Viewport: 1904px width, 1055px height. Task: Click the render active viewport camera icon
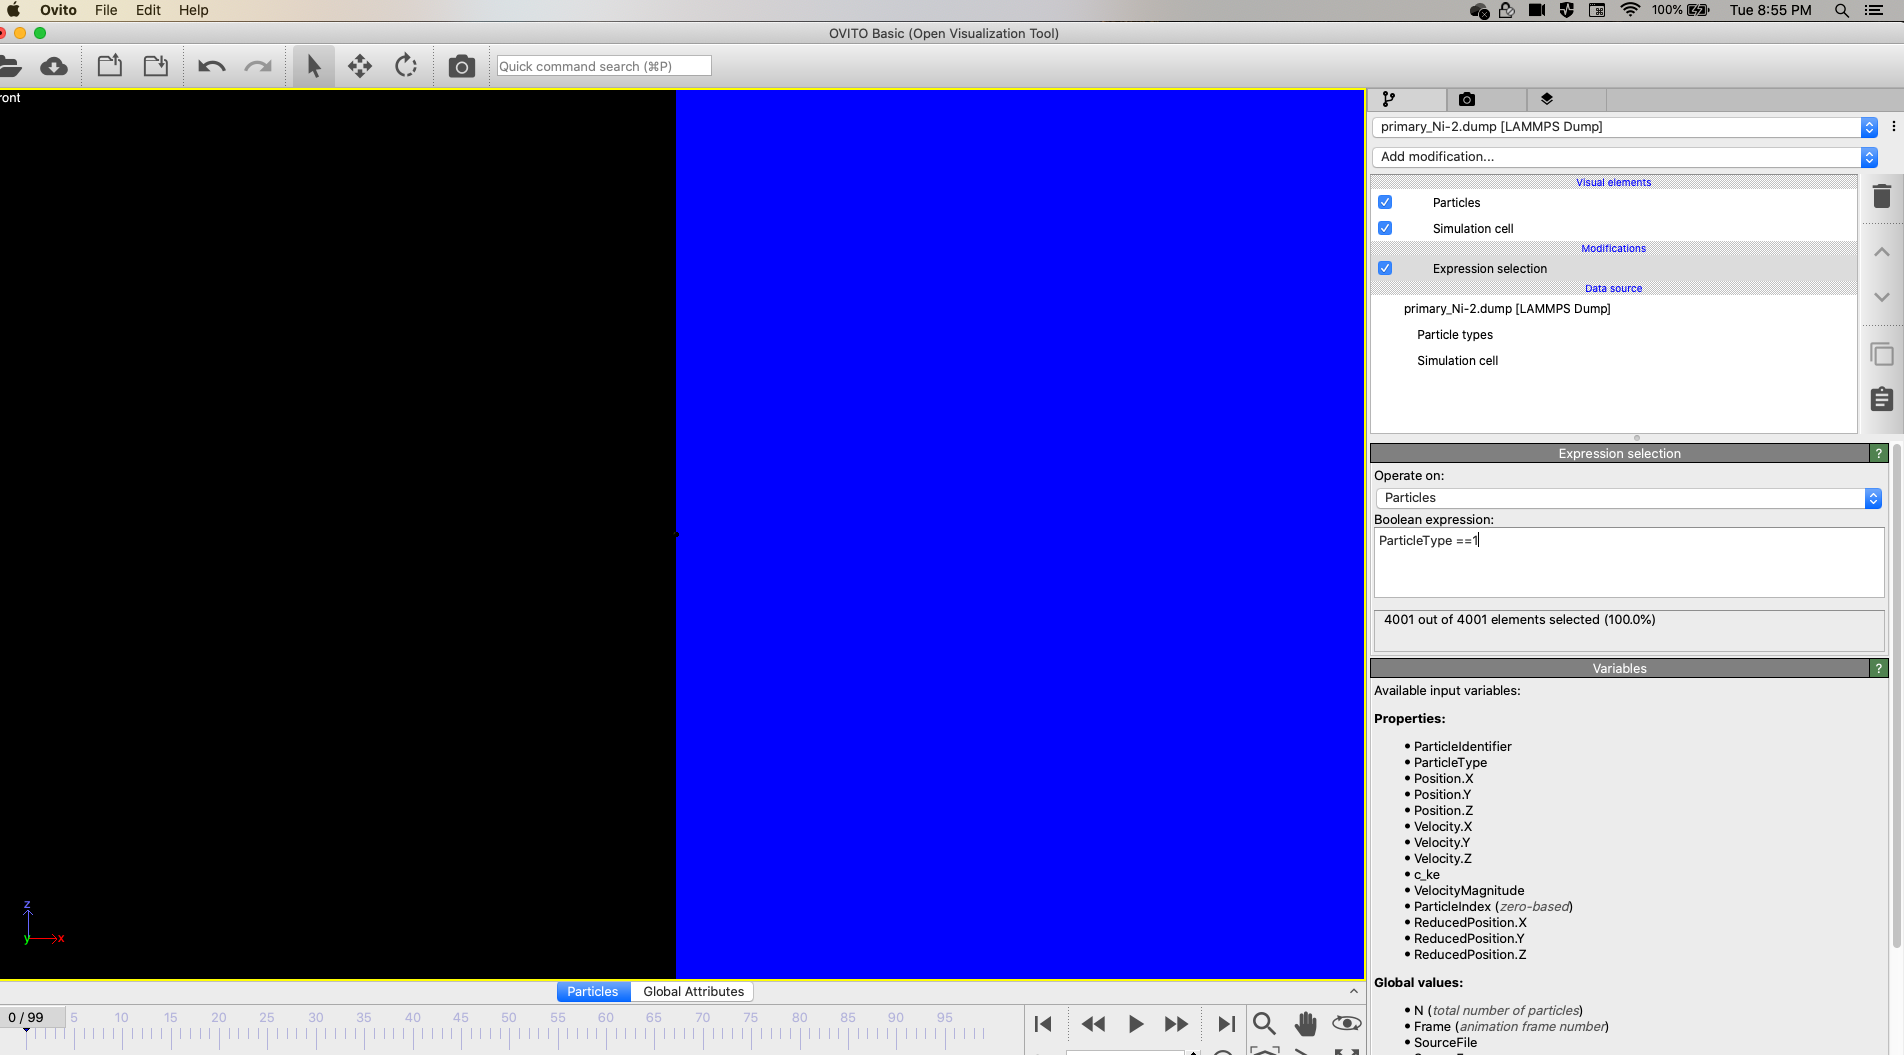(461, 67)
